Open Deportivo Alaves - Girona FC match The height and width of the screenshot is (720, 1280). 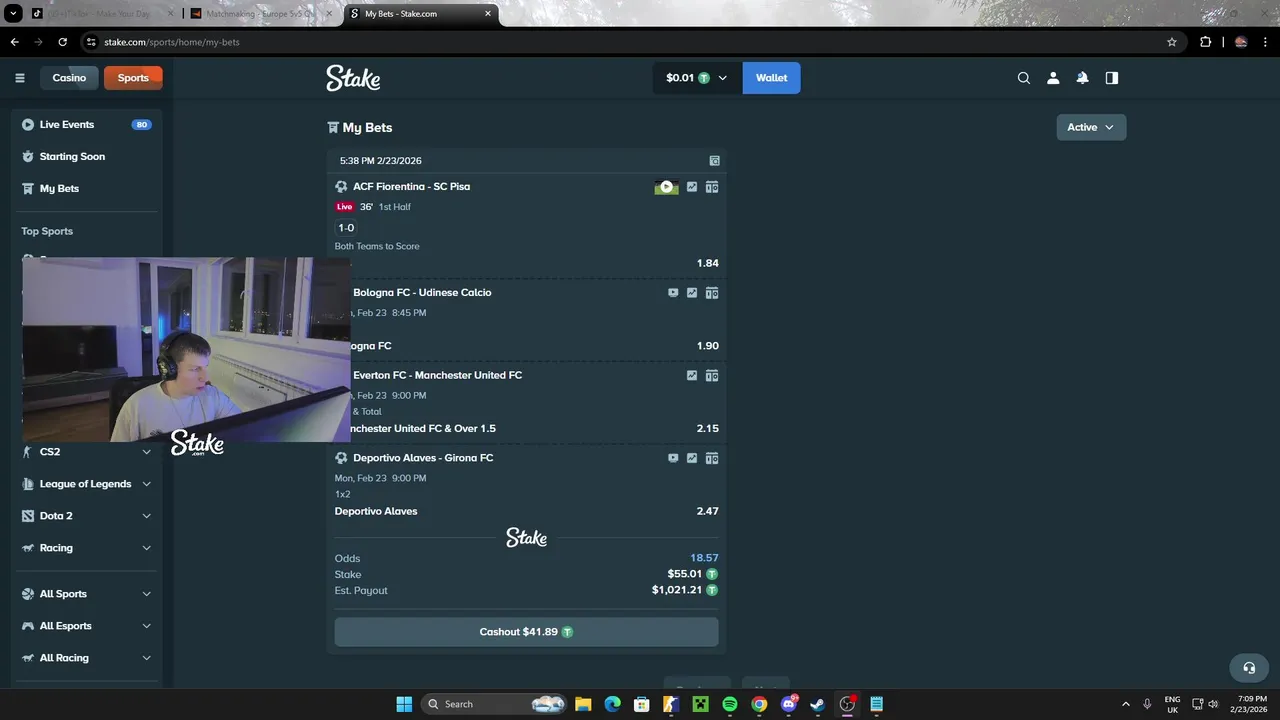[423, 458]
